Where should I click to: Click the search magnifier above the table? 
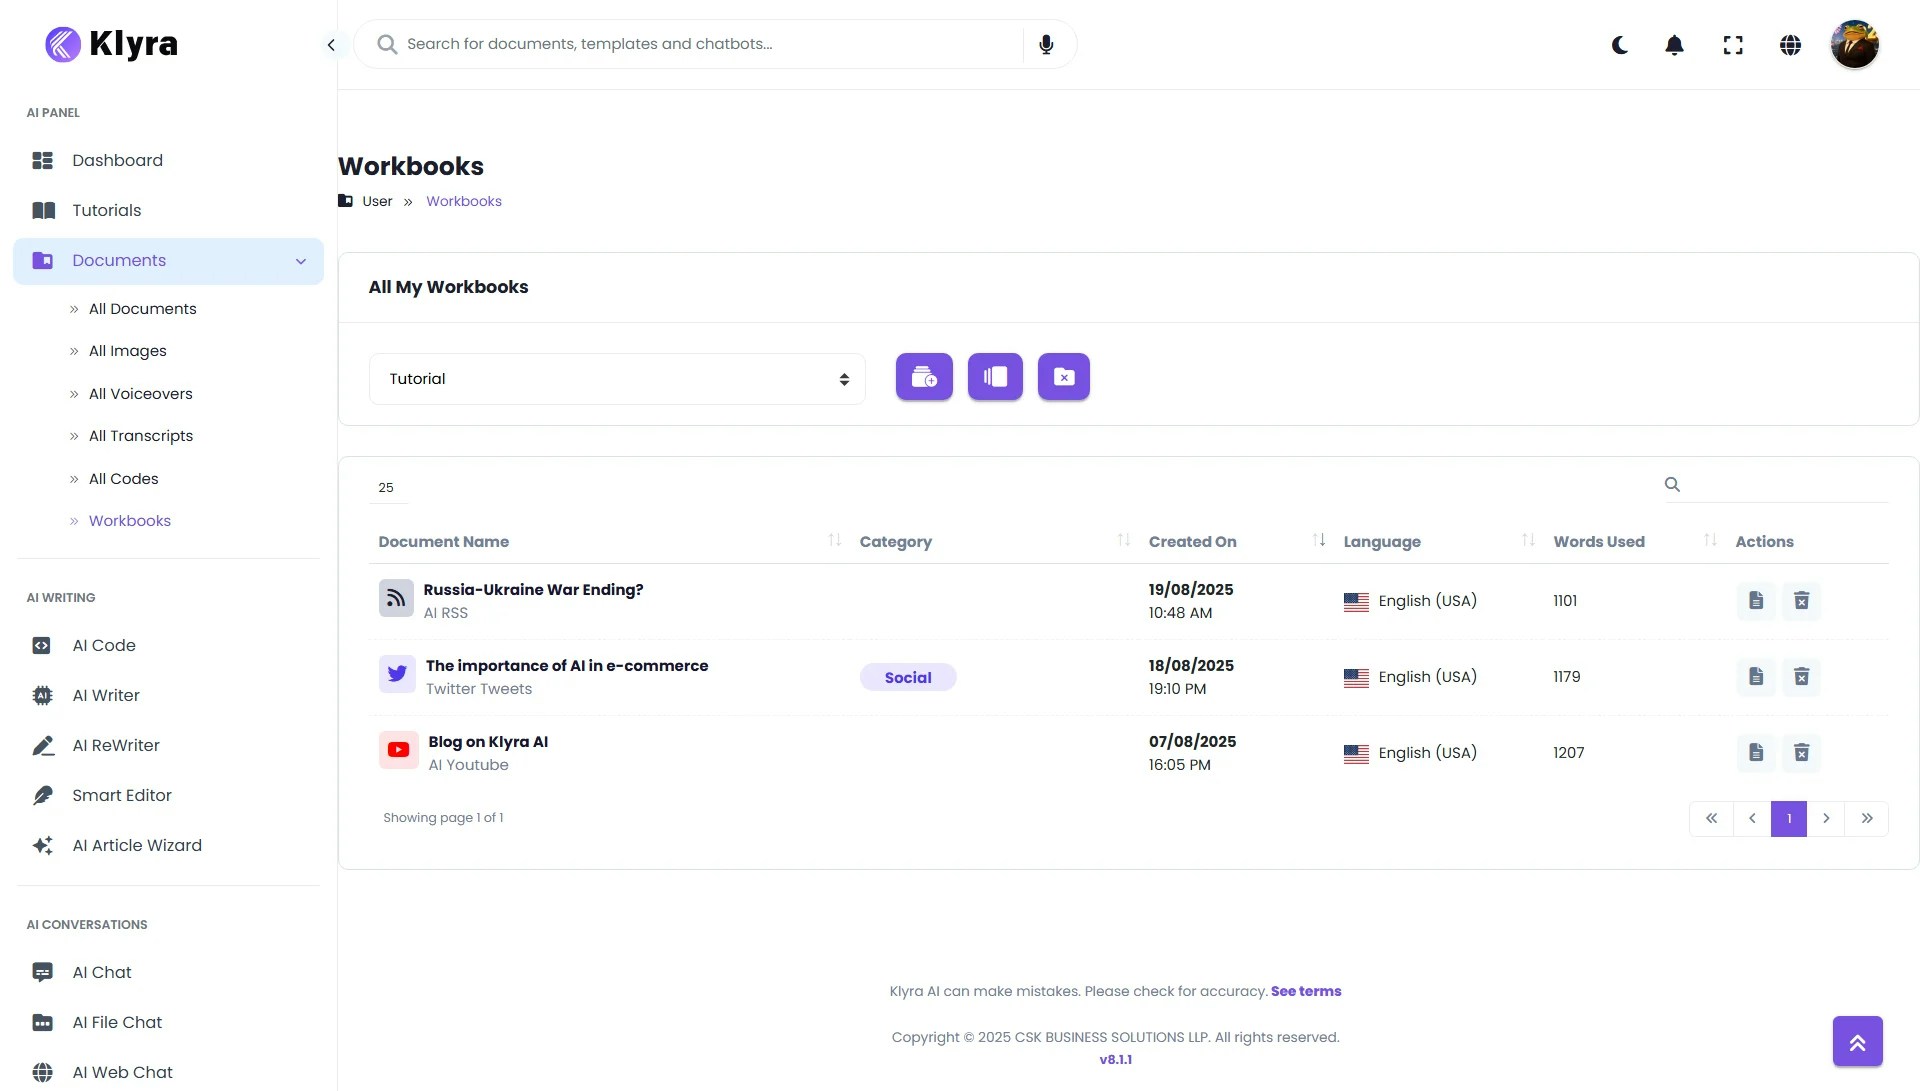pos(1672,484)
